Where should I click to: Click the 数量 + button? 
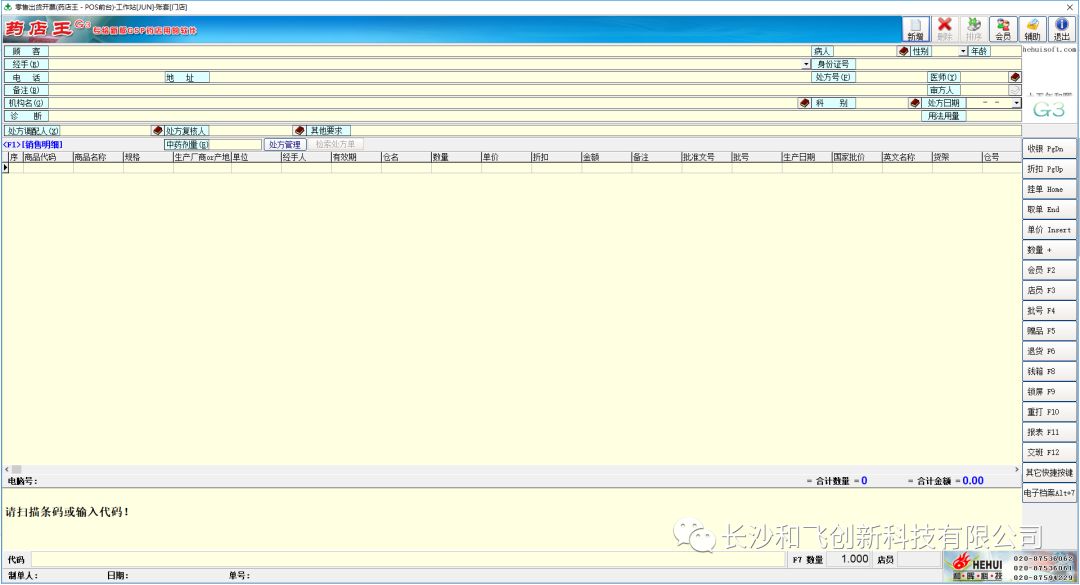(1049, 250)
